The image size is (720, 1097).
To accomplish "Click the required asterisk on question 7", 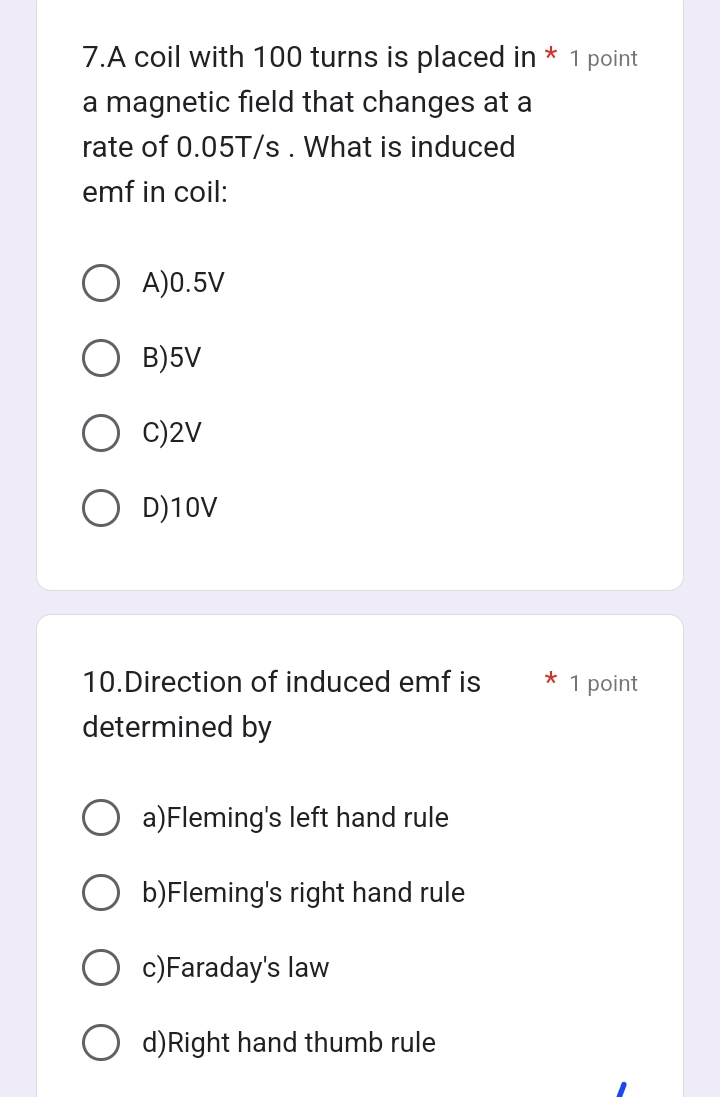I will pos(551,53).
